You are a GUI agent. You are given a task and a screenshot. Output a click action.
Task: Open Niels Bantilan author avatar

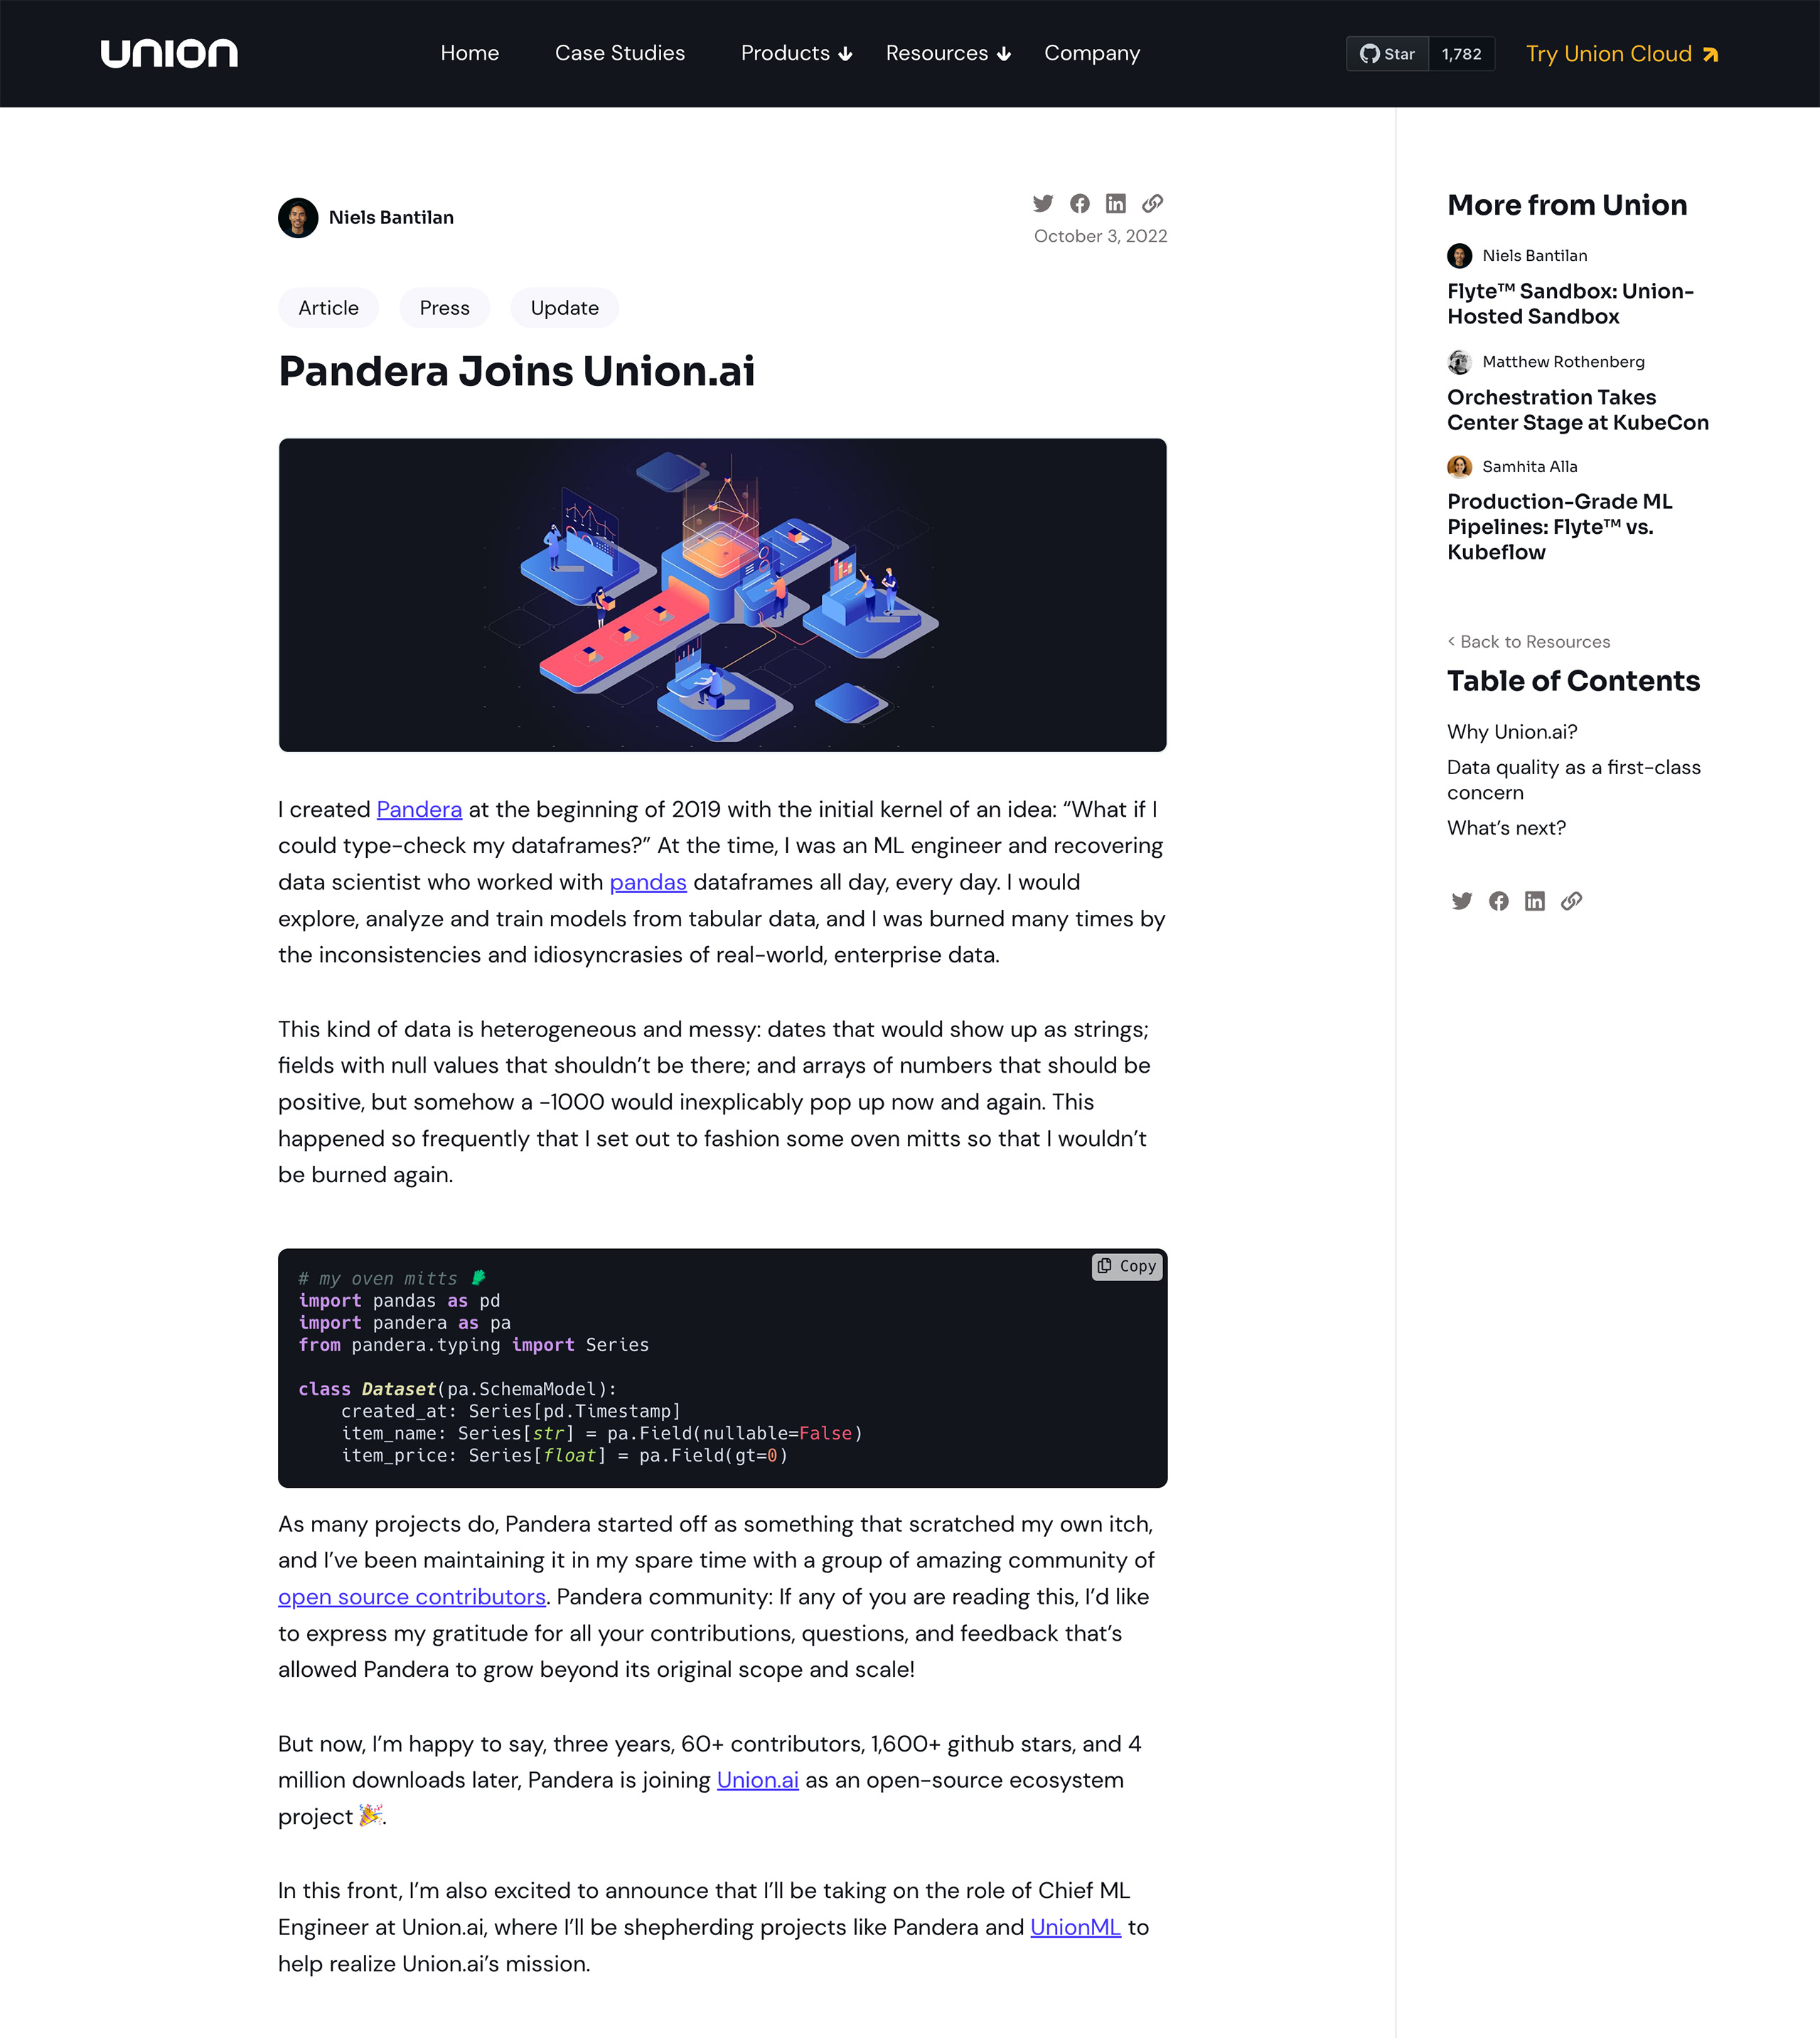tap(298, 218)
